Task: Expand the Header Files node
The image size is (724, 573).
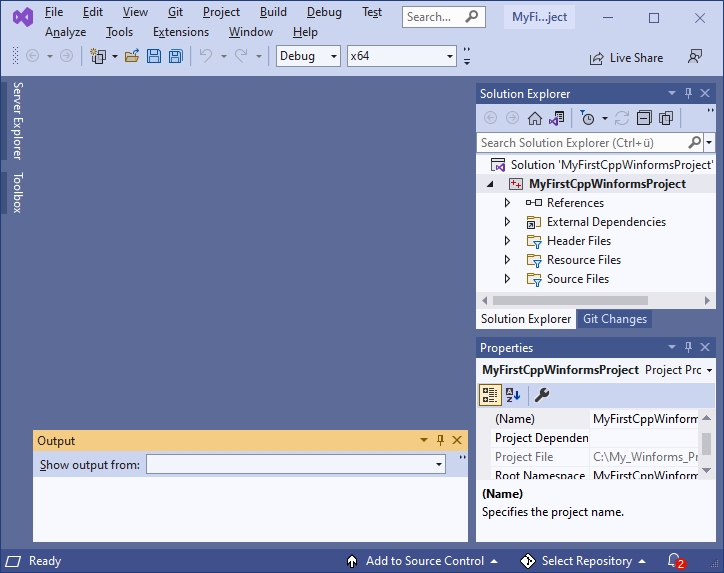Action: (x=507, y=241)
